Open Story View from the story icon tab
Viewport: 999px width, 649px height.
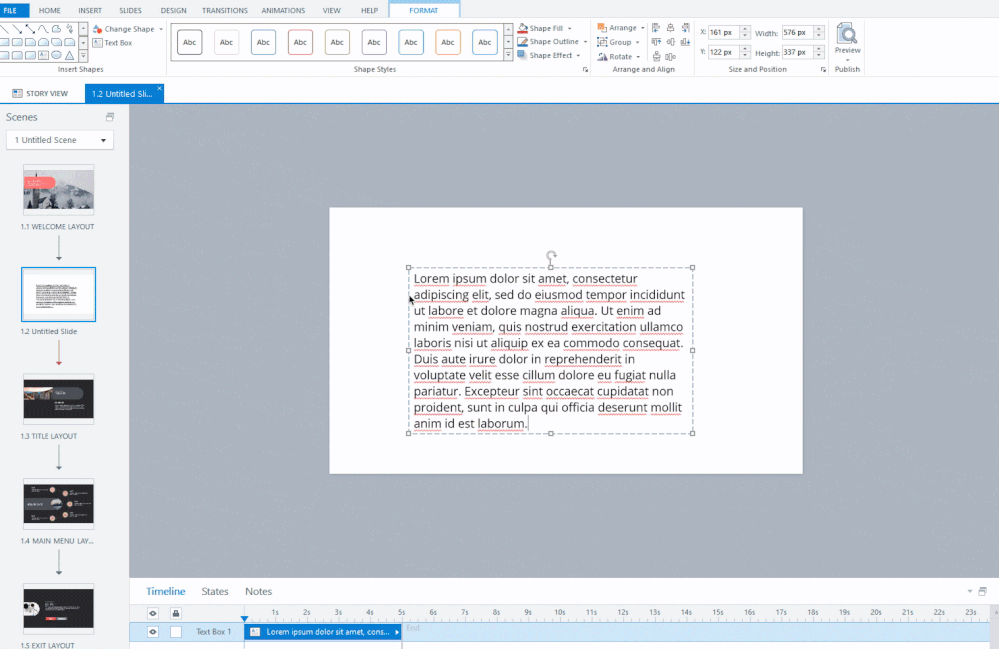(x=17, y=93)
